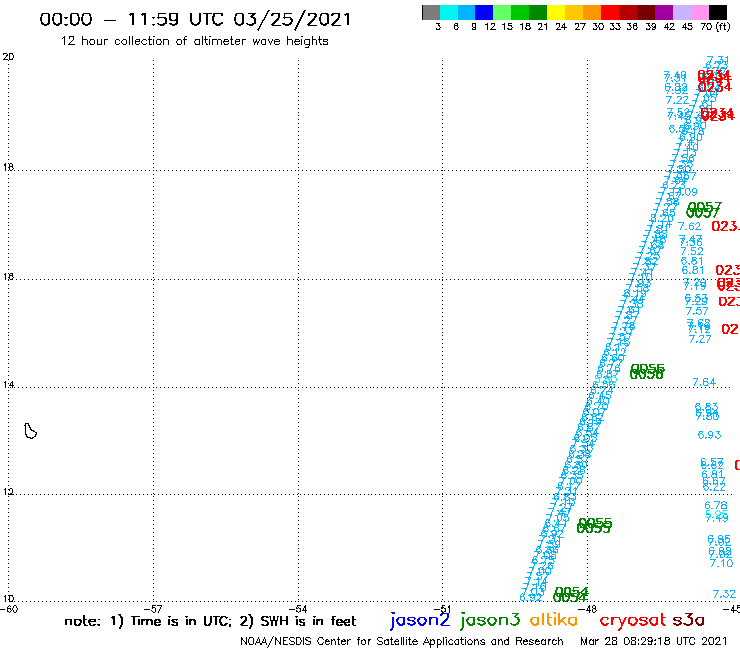The image size is (740, 650).
Task: Click the NOAA/NESDIS Center credit text
Action: click(x=402, y=641)
